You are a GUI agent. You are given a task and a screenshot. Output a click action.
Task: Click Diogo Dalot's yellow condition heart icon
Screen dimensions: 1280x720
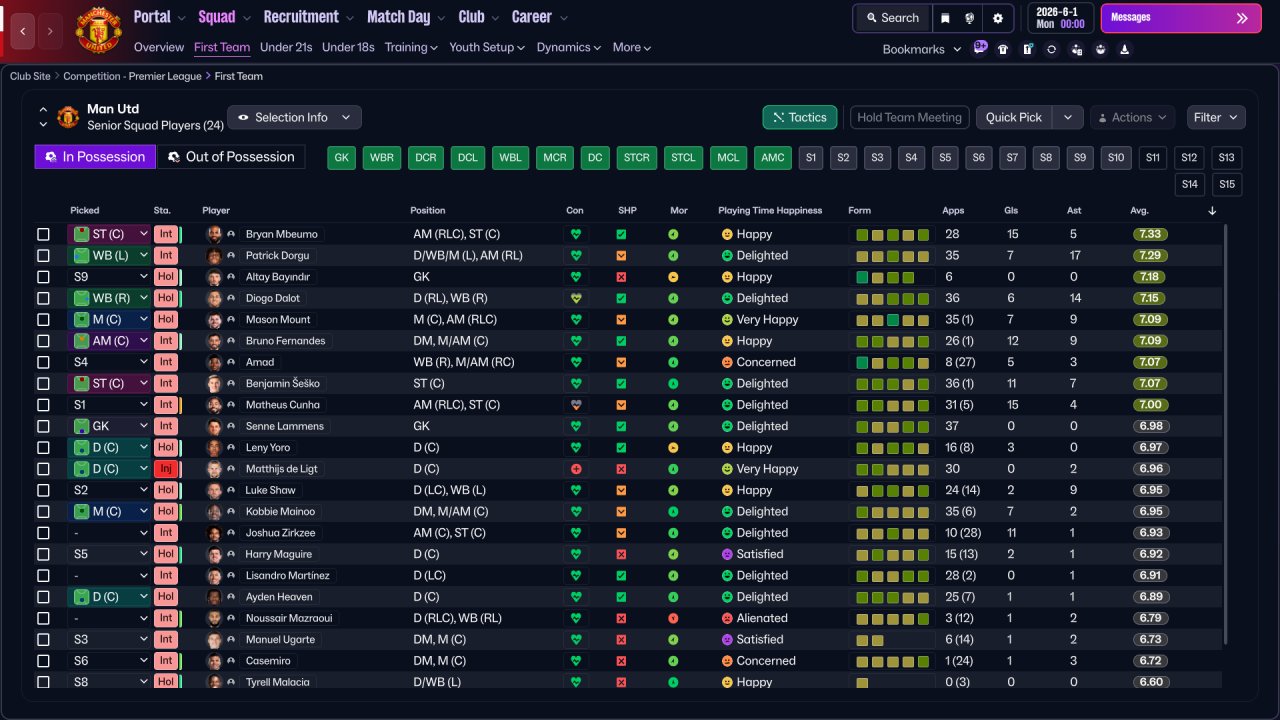click(576, 298)
